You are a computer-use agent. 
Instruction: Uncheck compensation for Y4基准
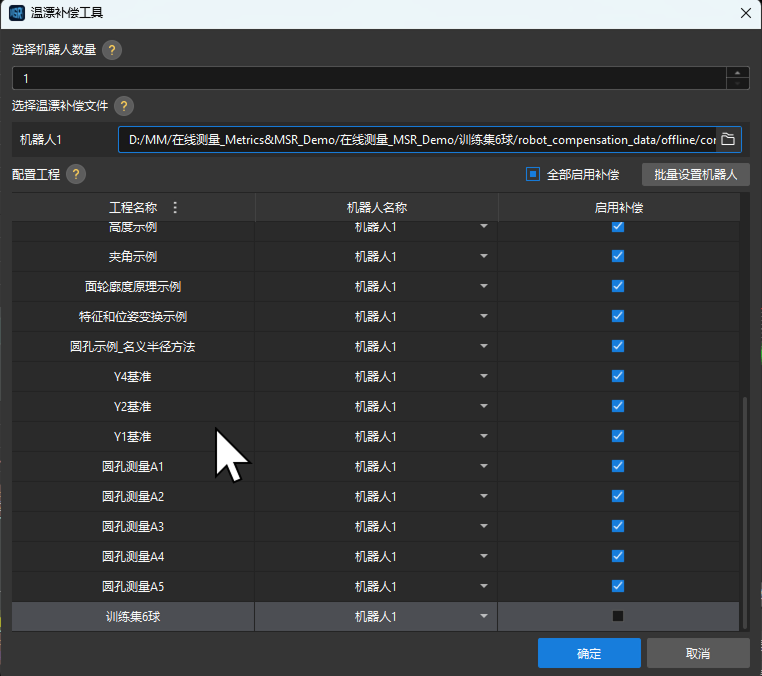617,376
